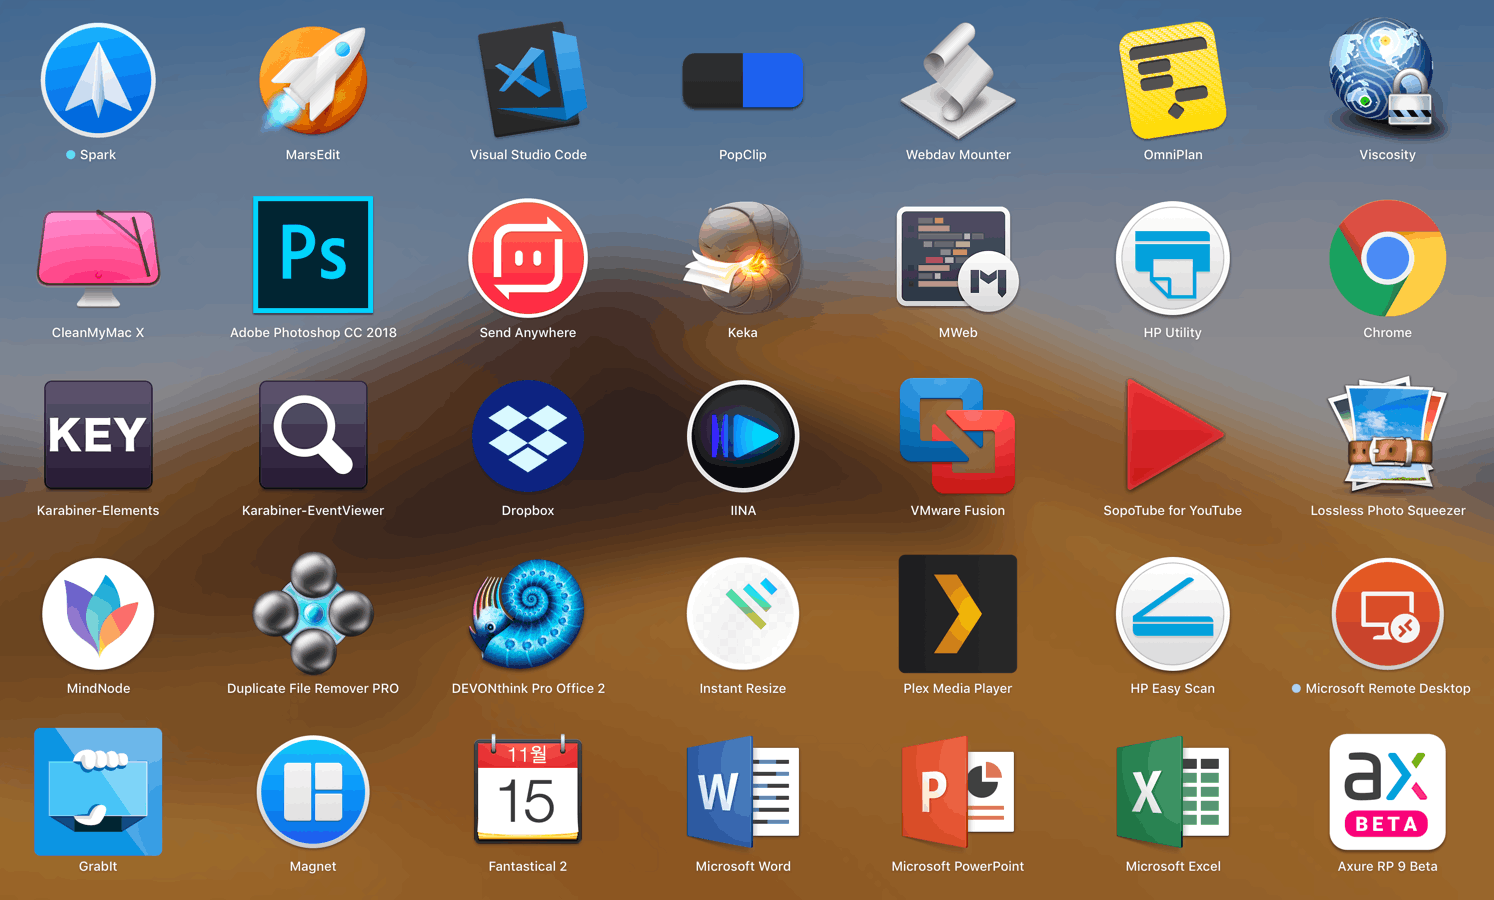1494x900 pixels.
Task: Launch Microsoft Excel icon
Action: [1173, 791]
